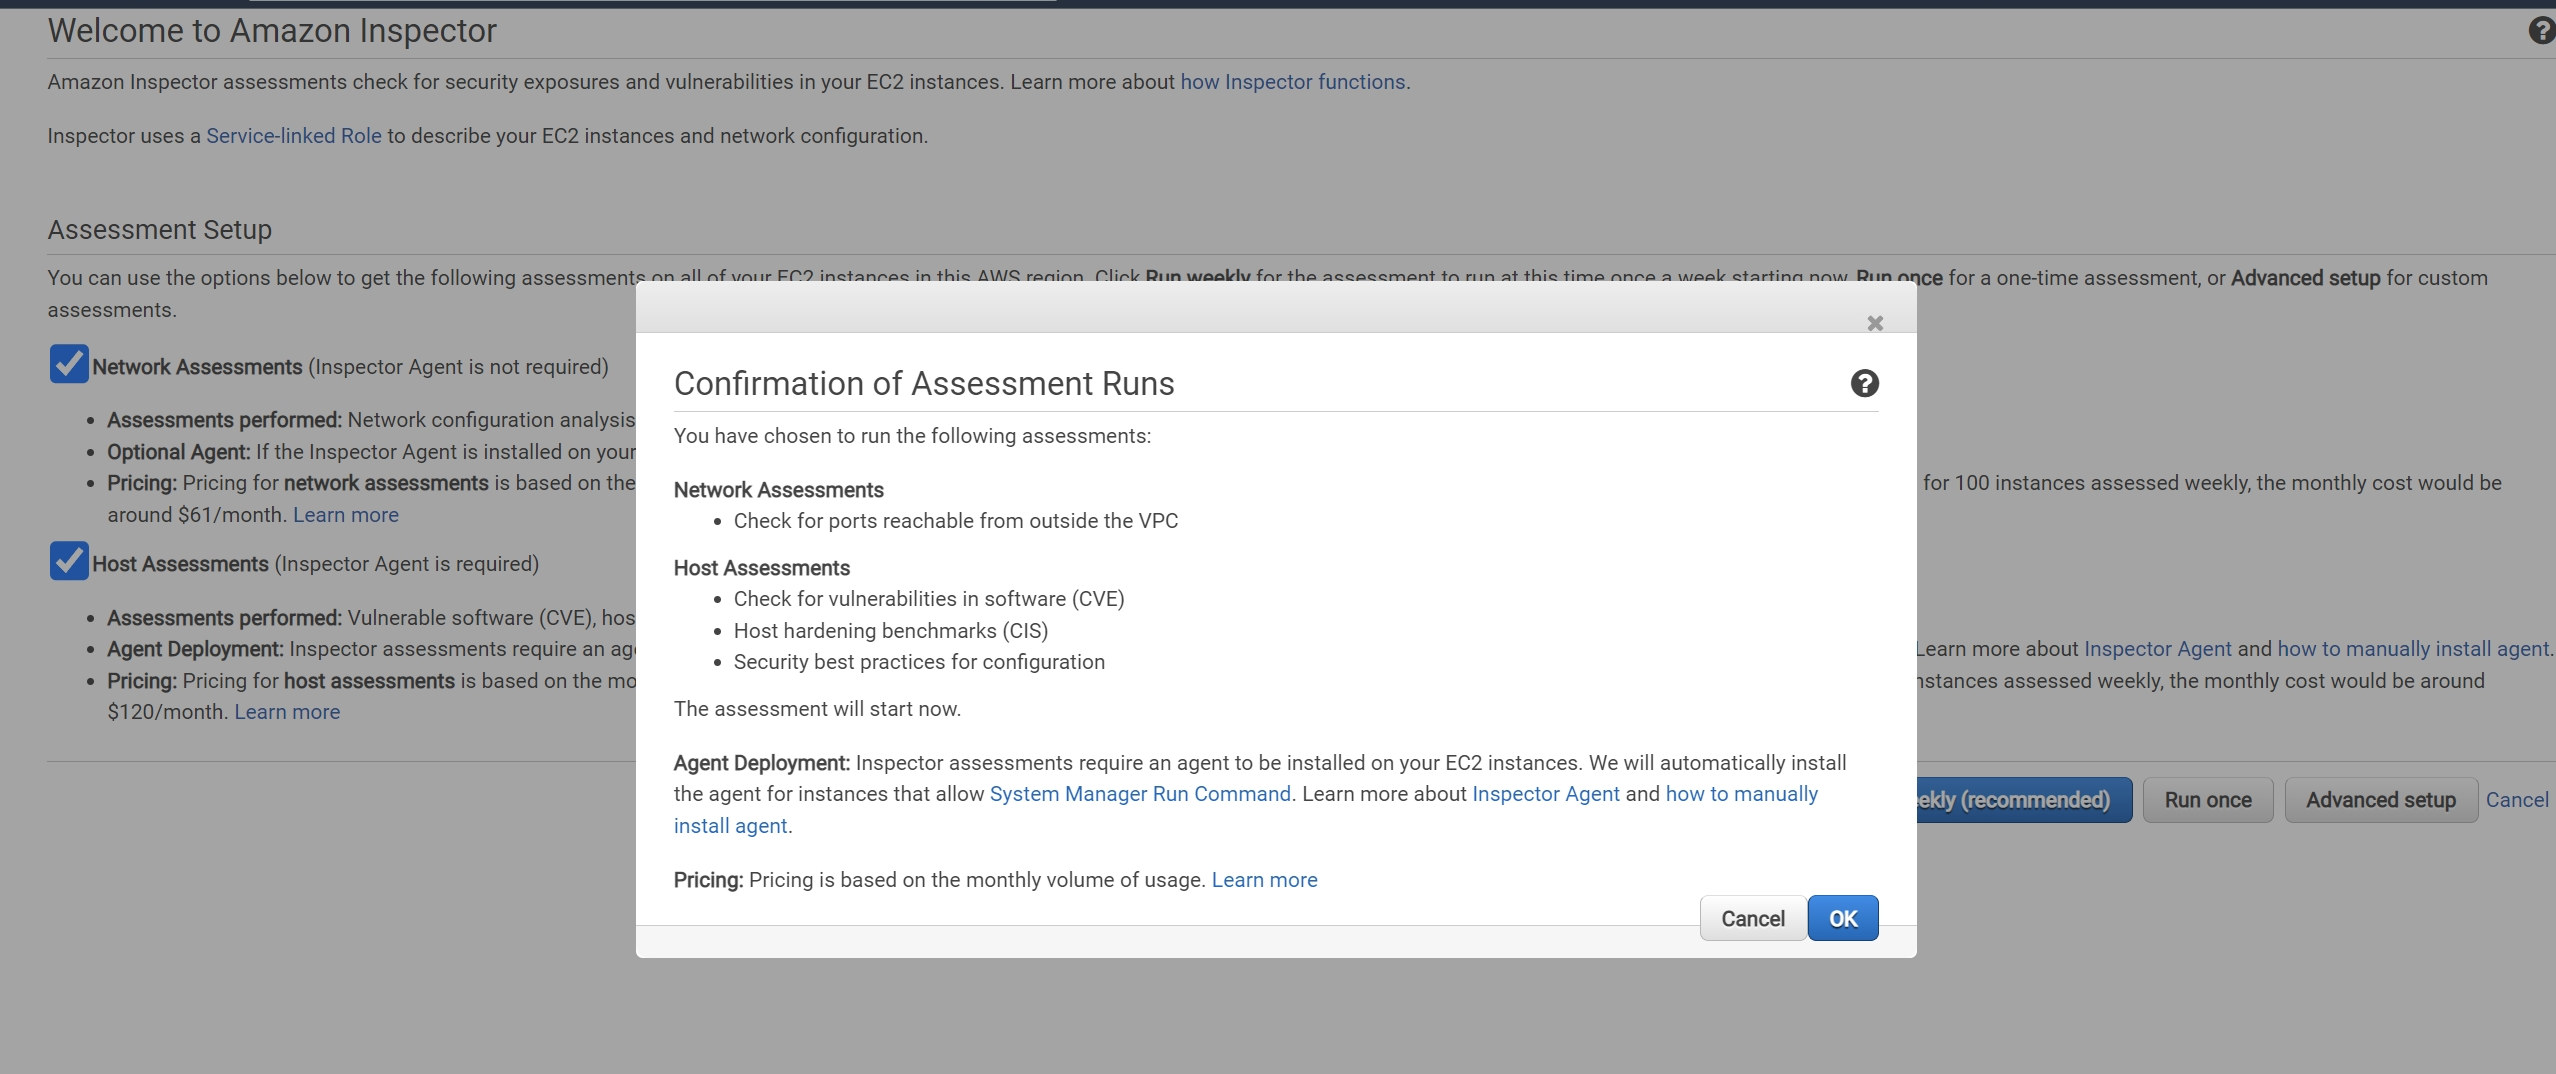Viewport: 2556px width, 1074px height.
Task: Select text 'Security best practices for configuration'
Action: pyautogui.click(x=919, y=662)
